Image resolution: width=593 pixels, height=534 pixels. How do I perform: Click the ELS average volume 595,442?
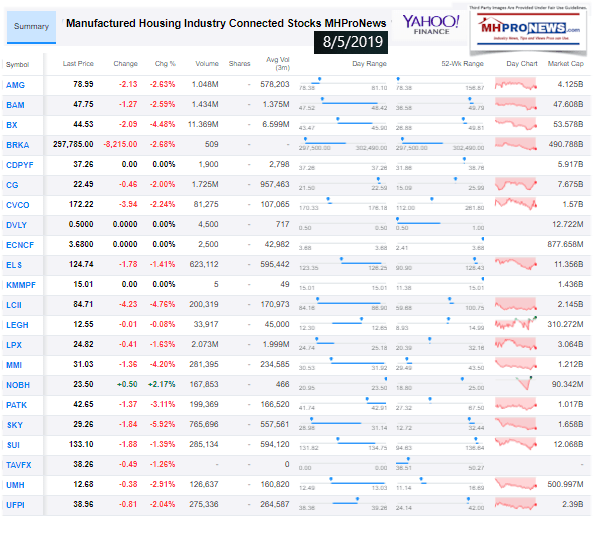[x=275, y=264]
